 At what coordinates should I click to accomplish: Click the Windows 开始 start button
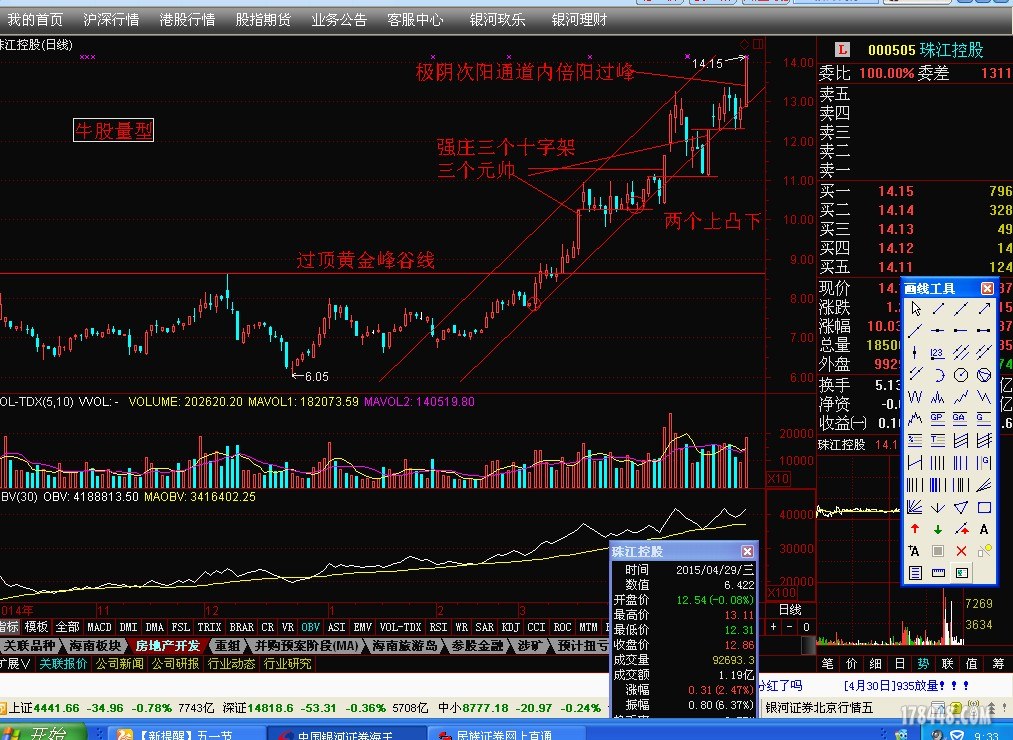click(x=40, y=733)
